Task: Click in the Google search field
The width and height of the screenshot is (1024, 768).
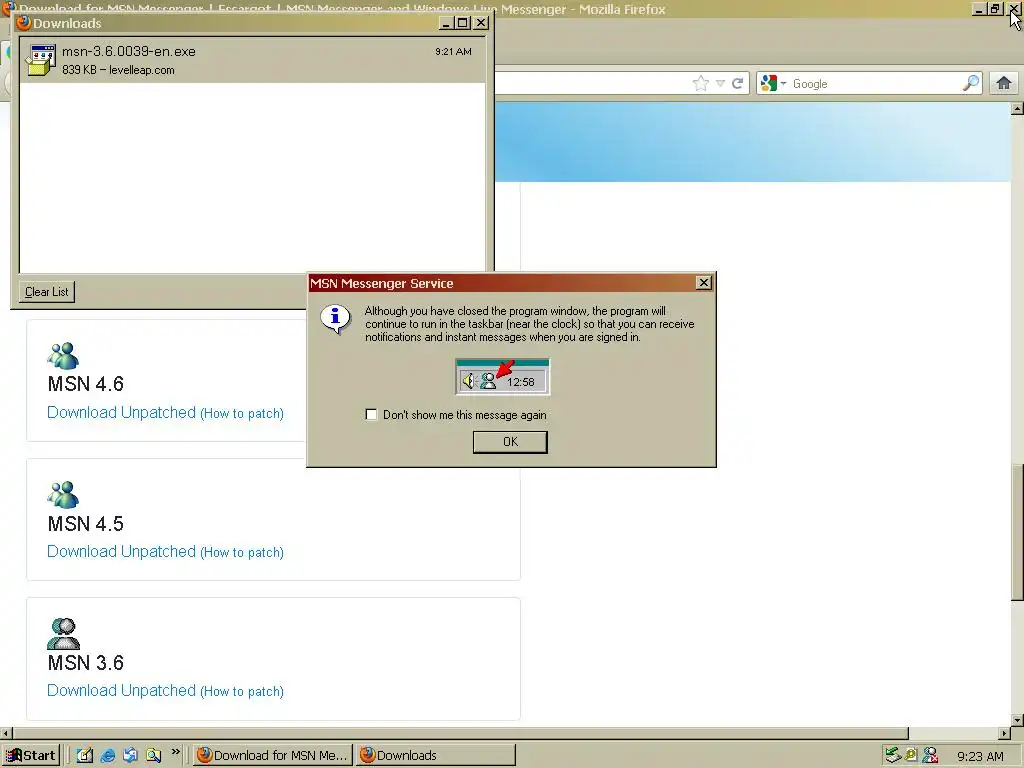Action: 875,84
